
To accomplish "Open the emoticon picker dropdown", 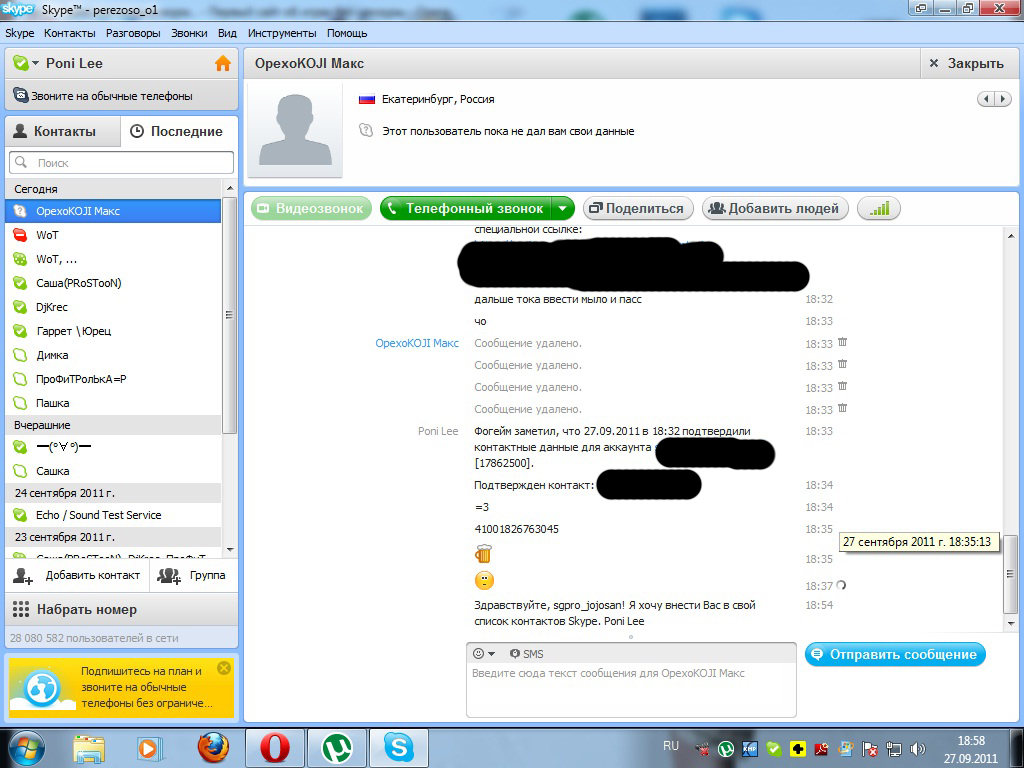I will point(484,654).
